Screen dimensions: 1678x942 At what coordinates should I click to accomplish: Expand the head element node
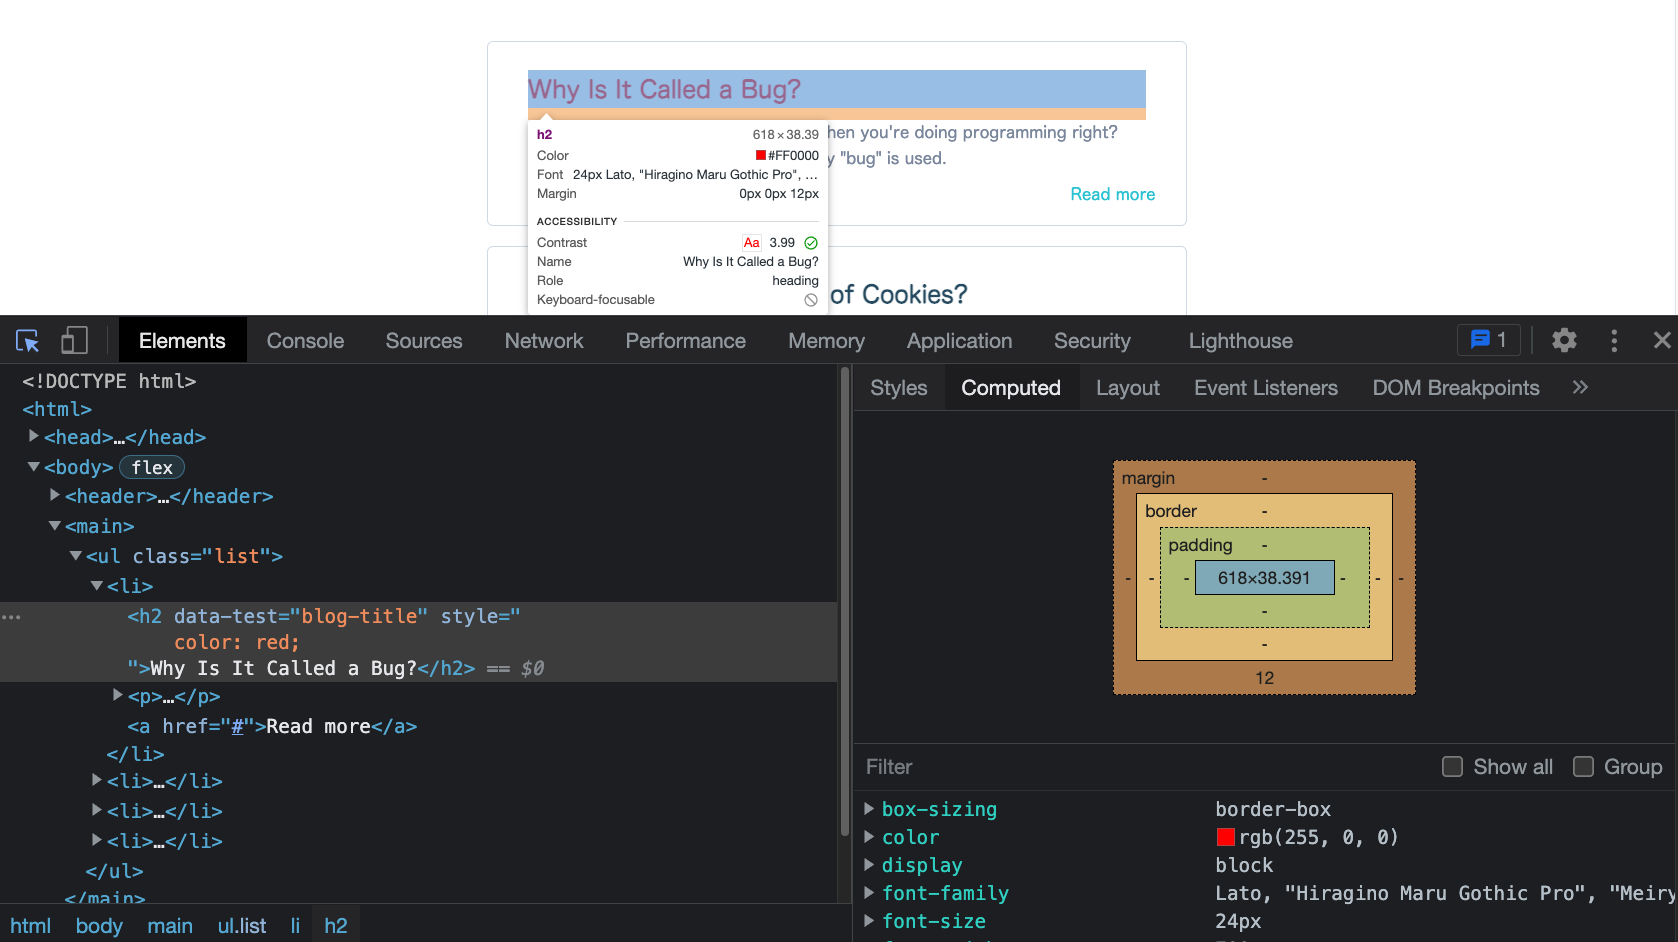coord(34,436)
